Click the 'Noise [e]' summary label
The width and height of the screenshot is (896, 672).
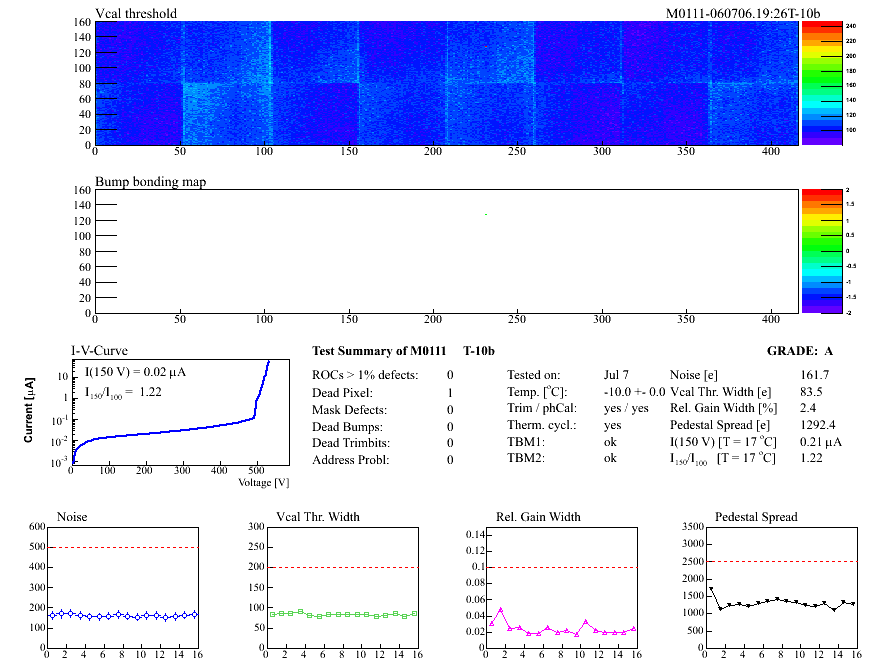694,375
